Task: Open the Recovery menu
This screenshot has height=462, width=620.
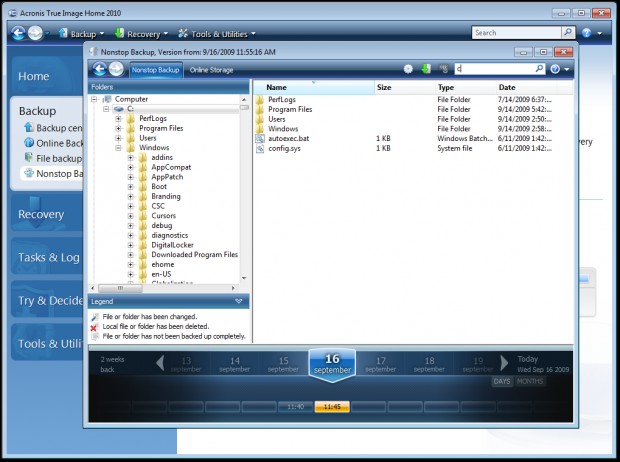Action: [x=142, y=34]
